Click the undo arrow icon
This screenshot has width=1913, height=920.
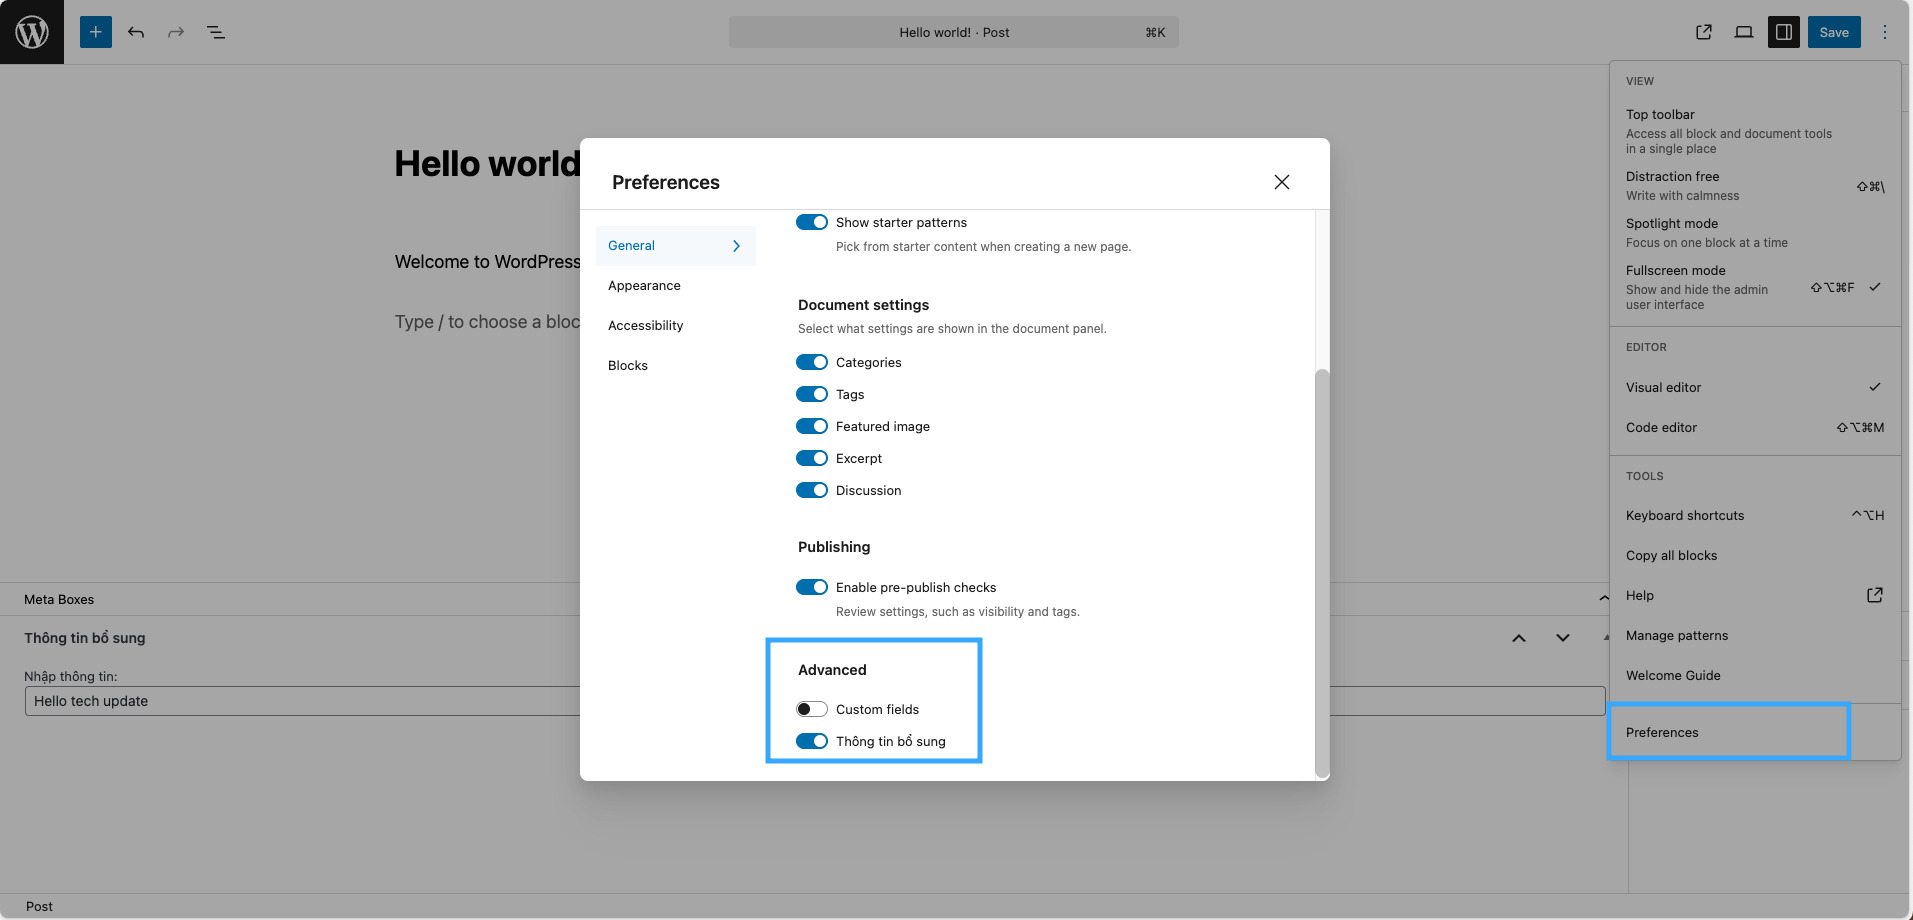pyautogui.click(x=136, y=32)
